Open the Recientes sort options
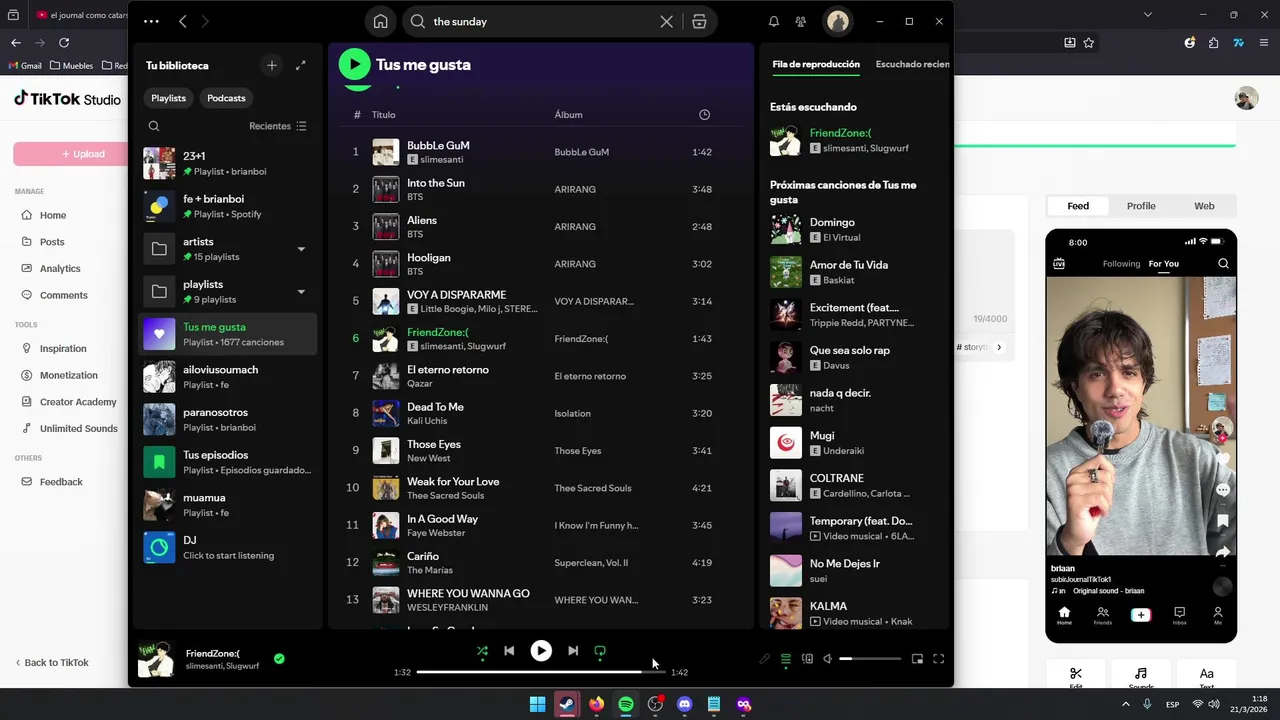 click(278, 126)
